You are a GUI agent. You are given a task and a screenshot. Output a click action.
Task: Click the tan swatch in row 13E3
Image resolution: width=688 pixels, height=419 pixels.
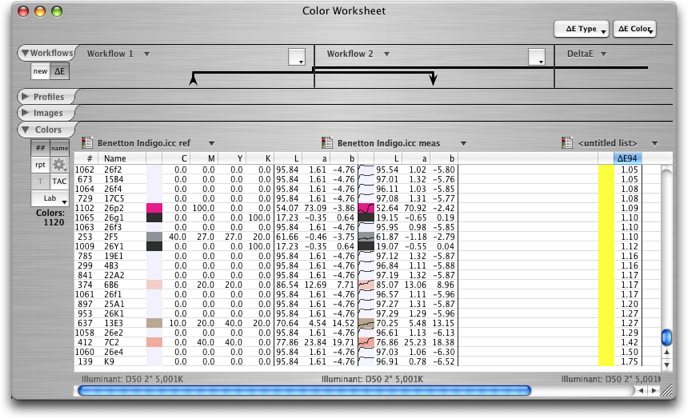tap(154, 323)
